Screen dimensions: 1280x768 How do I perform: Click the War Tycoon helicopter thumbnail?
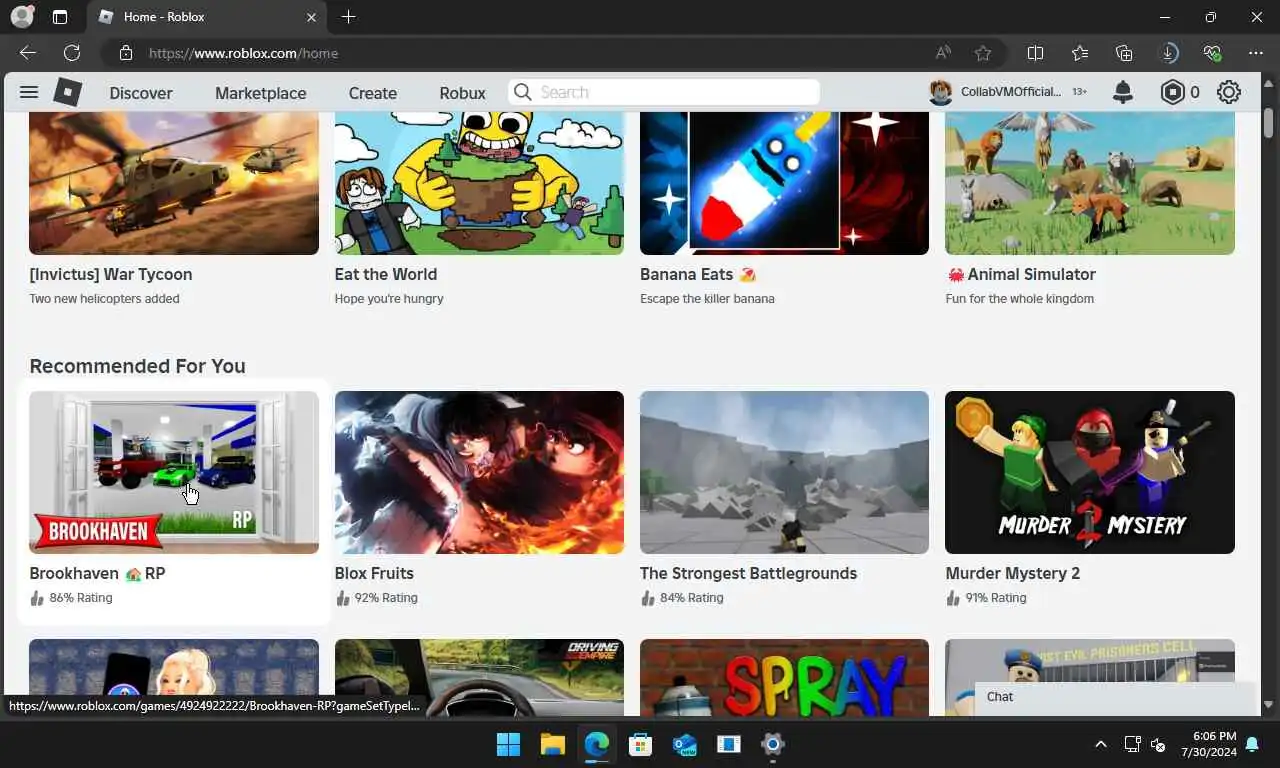(174, 183)
